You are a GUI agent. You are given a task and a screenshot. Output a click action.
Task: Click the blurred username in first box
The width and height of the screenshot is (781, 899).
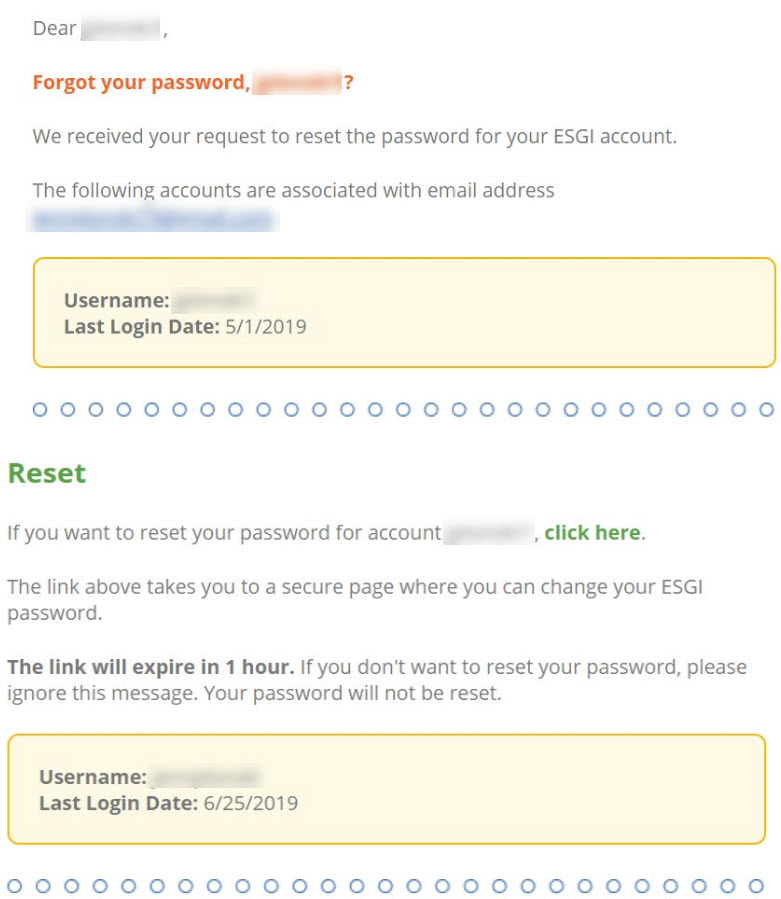(x=215, y=300)
